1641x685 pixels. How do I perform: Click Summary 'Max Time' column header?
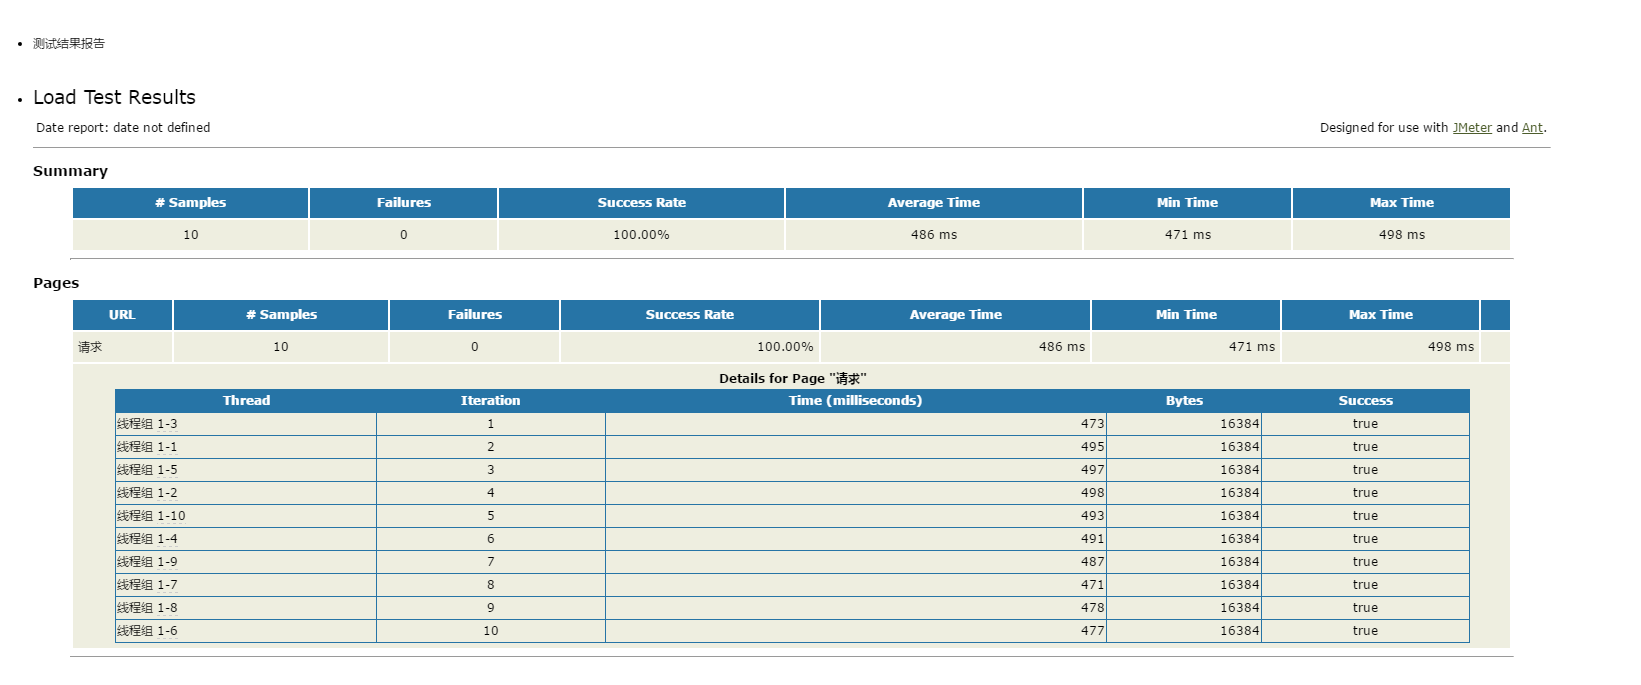(1402, 203)
